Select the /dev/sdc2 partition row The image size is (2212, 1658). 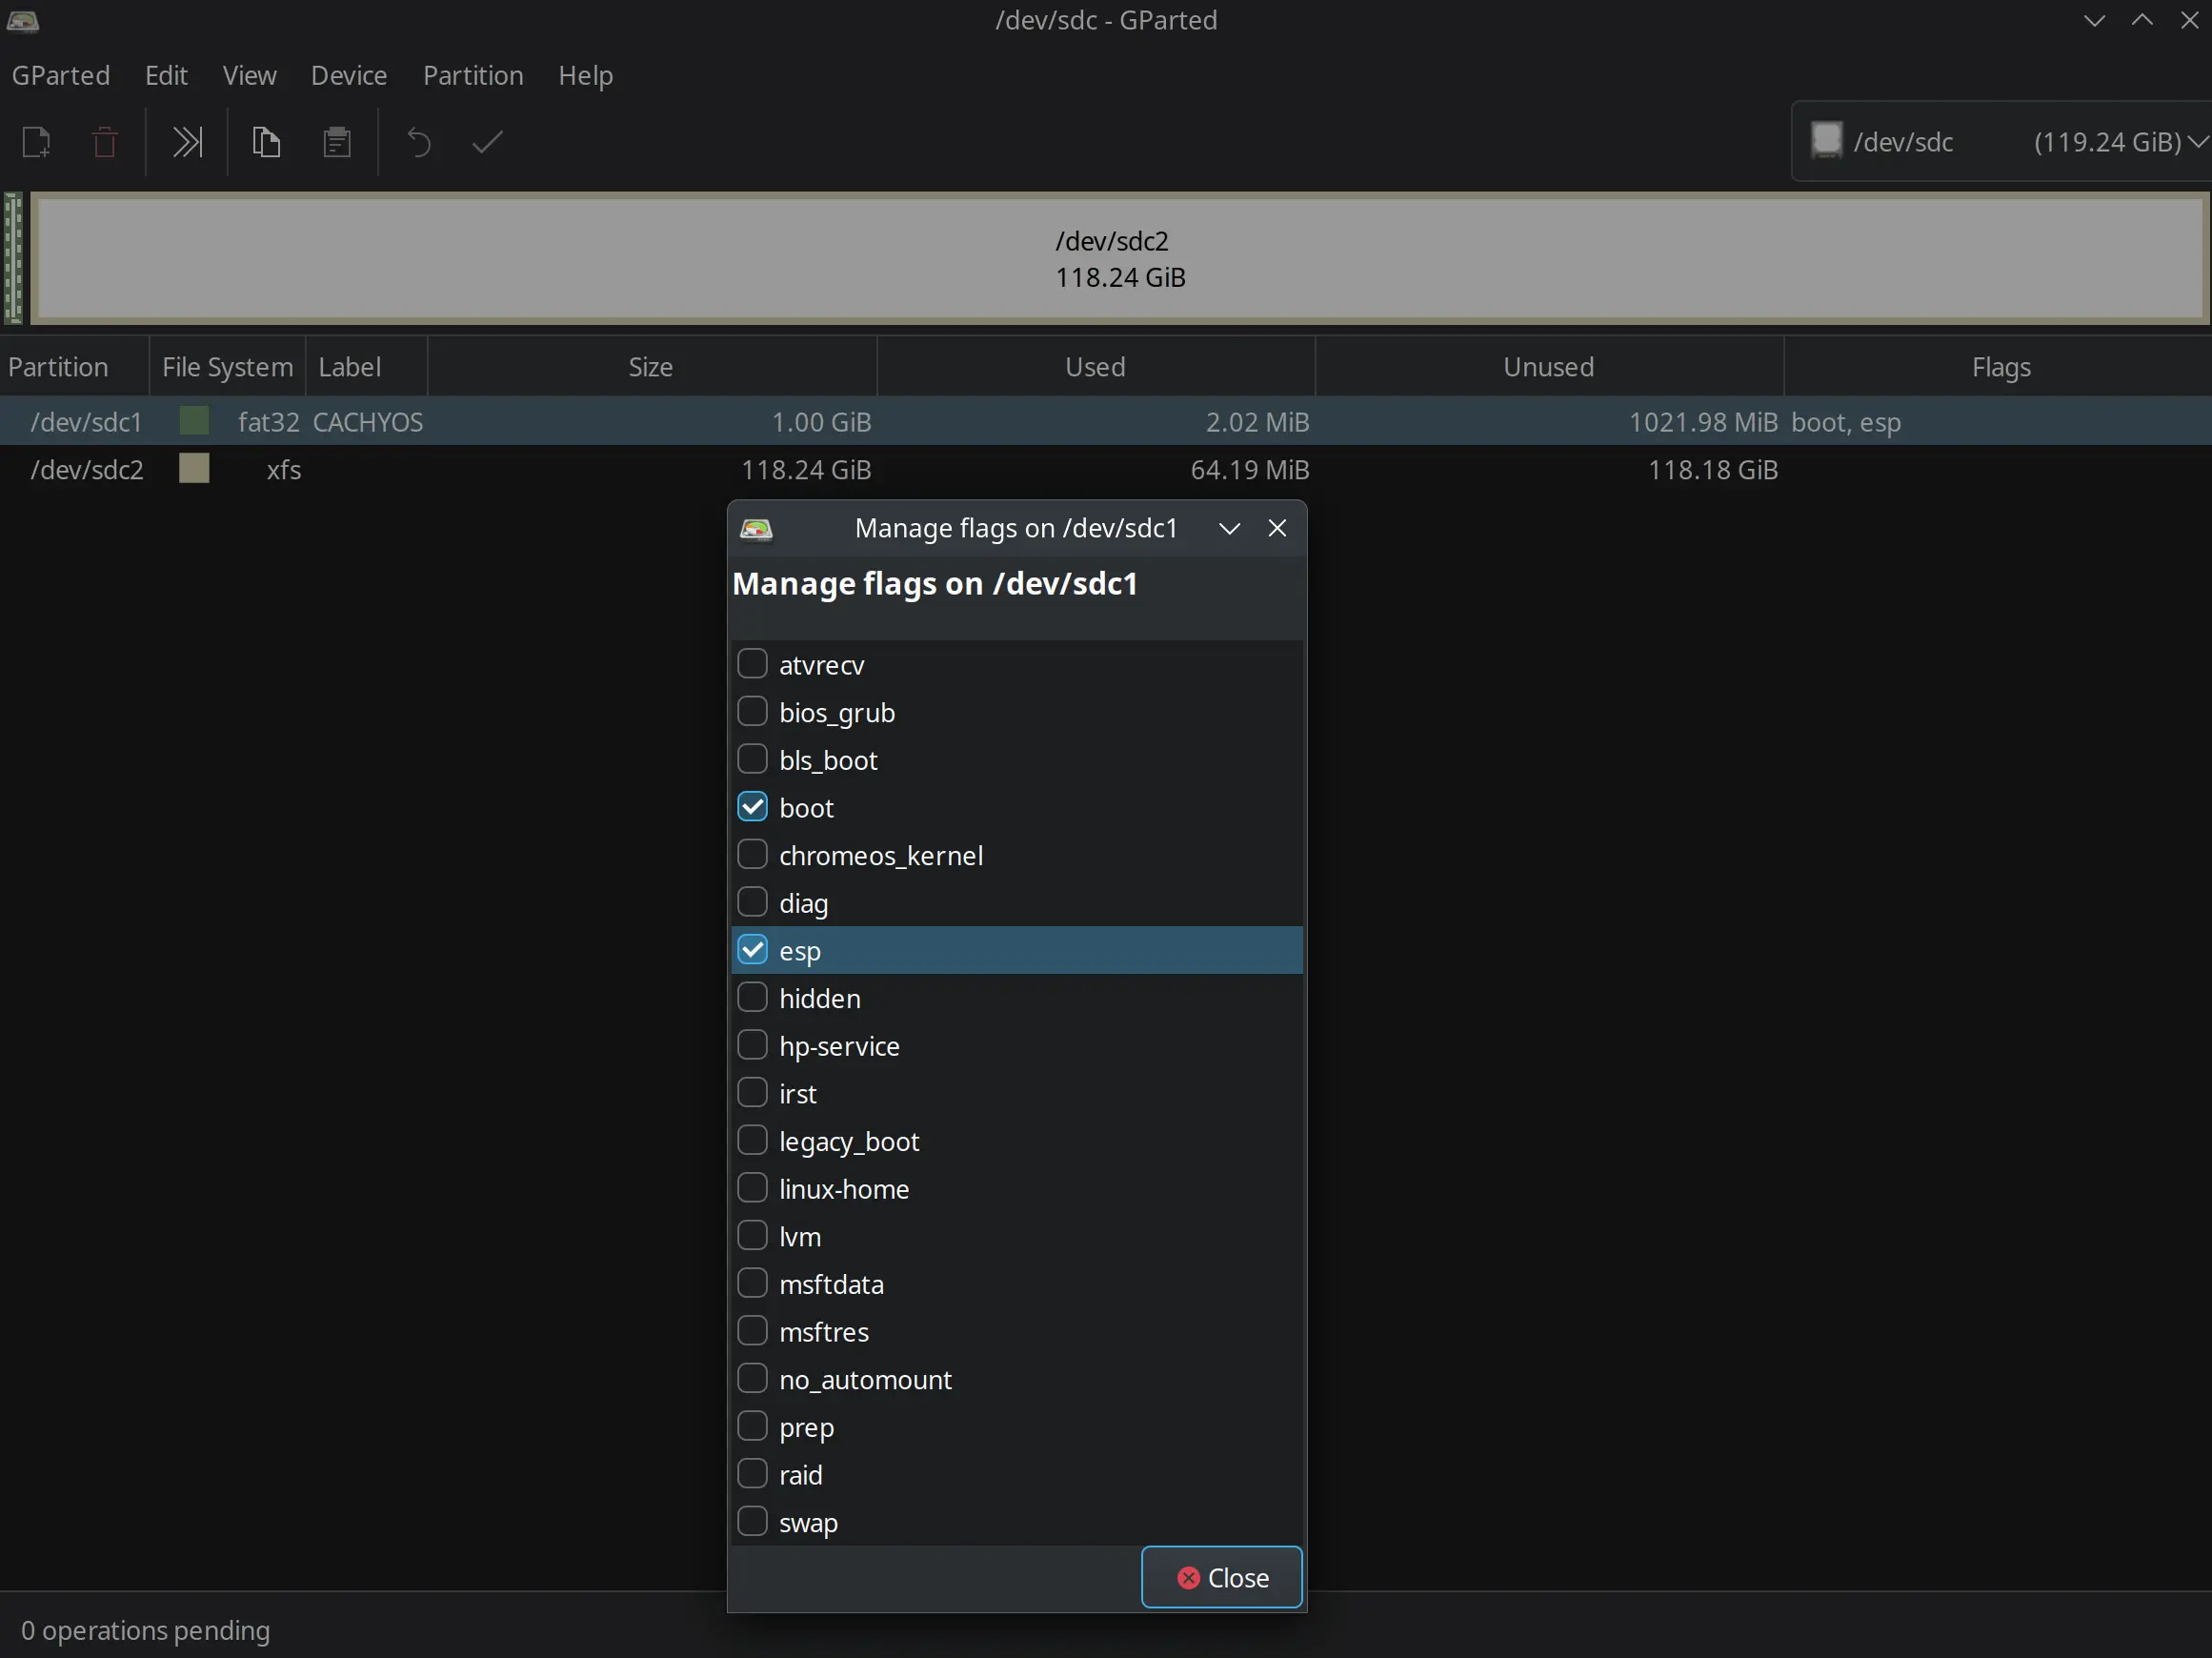point(1106,469)
